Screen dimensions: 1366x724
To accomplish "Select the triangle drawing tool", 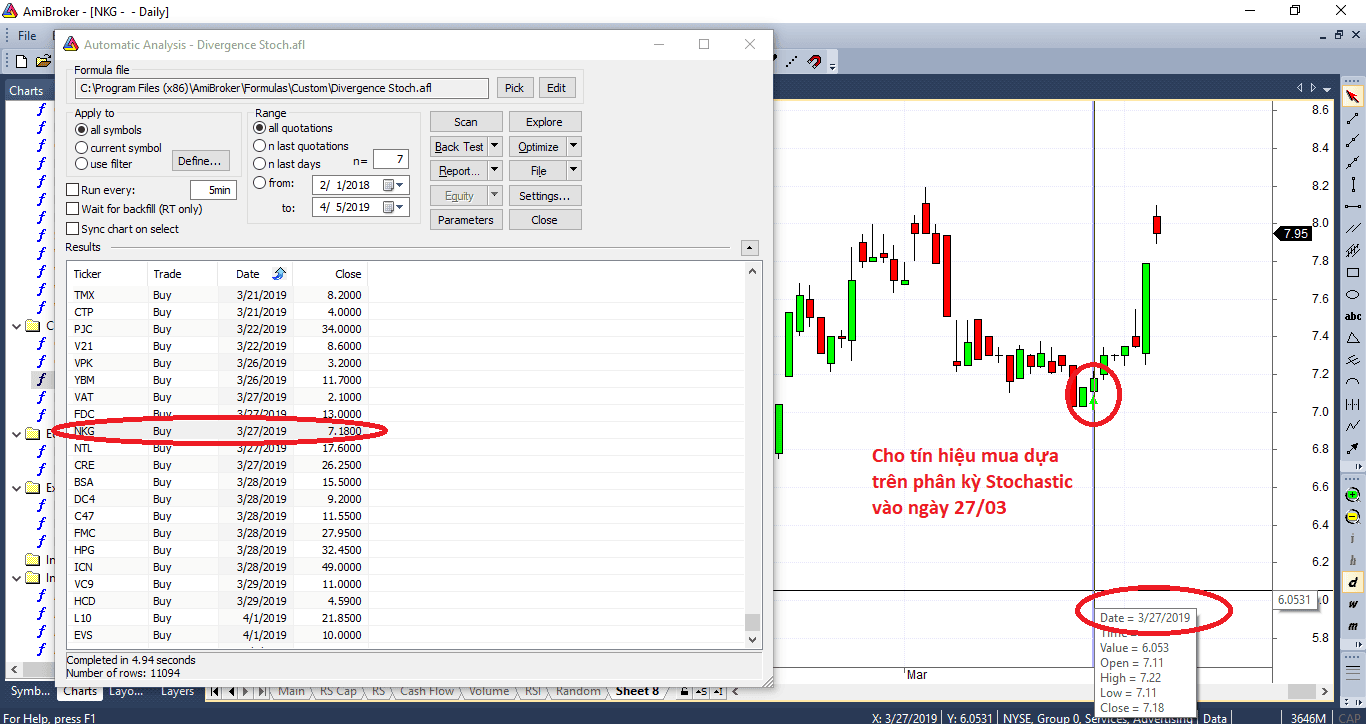I will tap(1353, 338).
